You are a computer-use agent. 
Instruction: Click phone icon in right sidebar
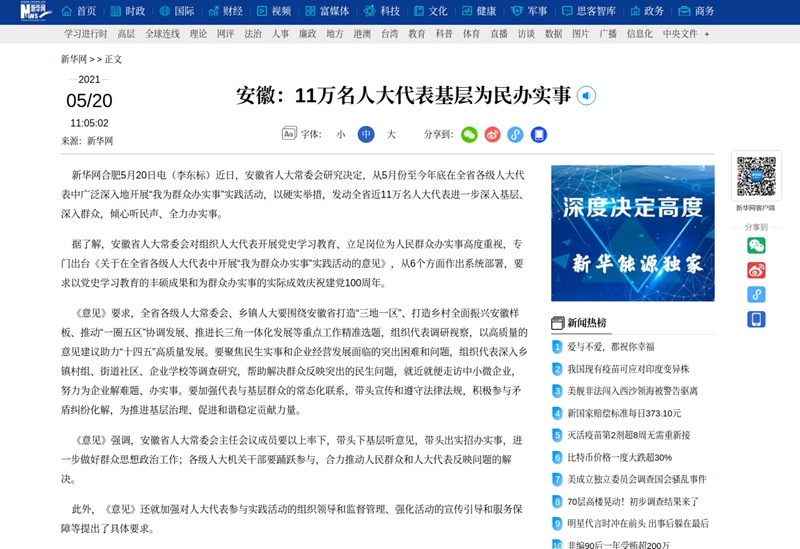click(756, 319)
